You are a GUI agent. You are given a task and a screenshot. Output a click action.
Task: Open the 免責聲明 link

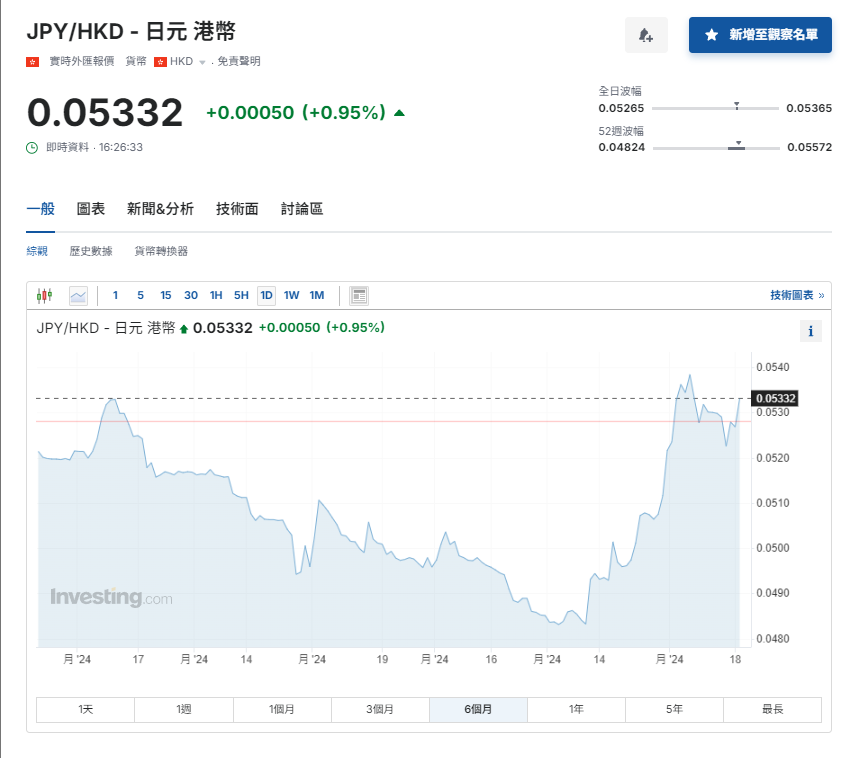point(239,61)
